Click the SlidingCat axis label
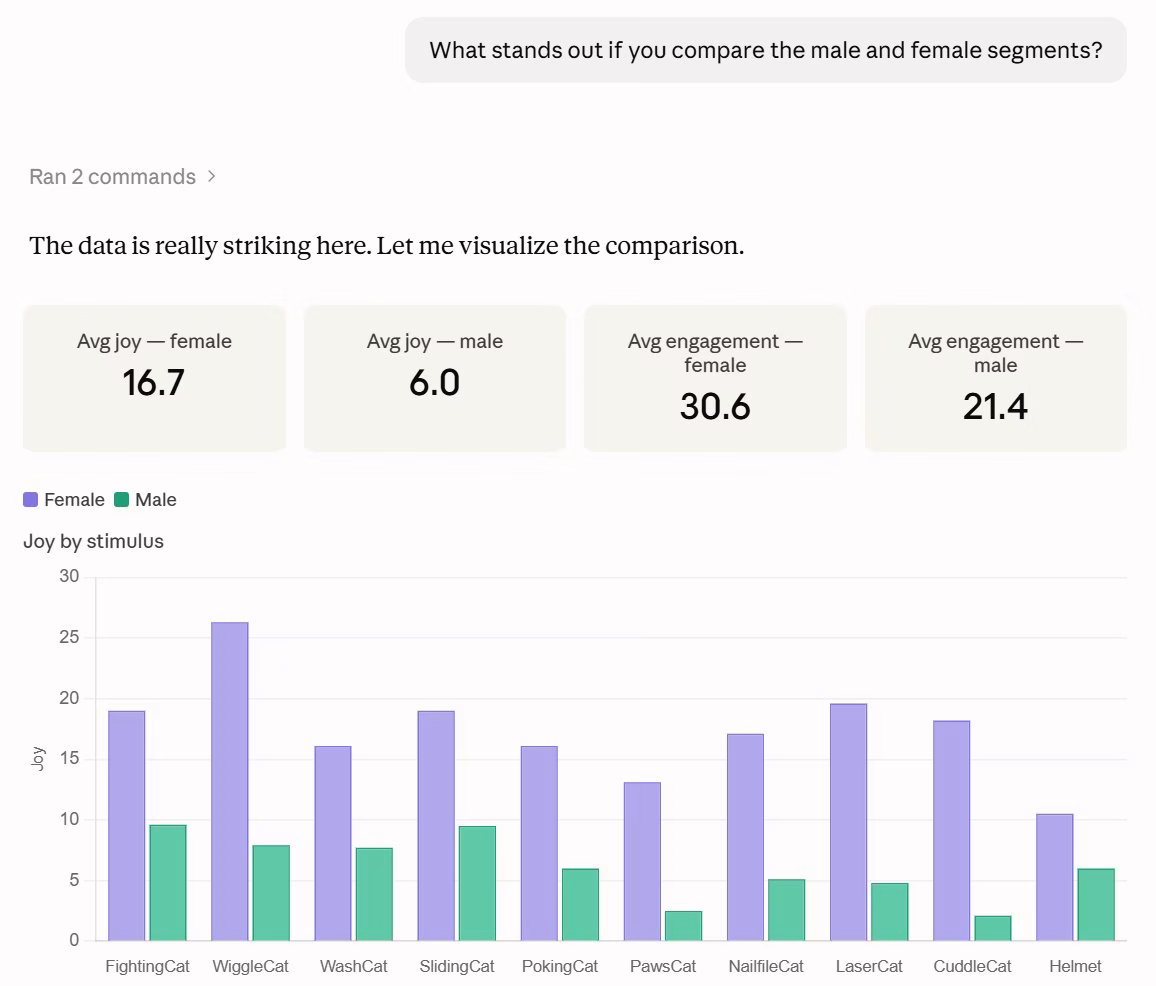Viewport: 1156px width, 986px height. 457,966
